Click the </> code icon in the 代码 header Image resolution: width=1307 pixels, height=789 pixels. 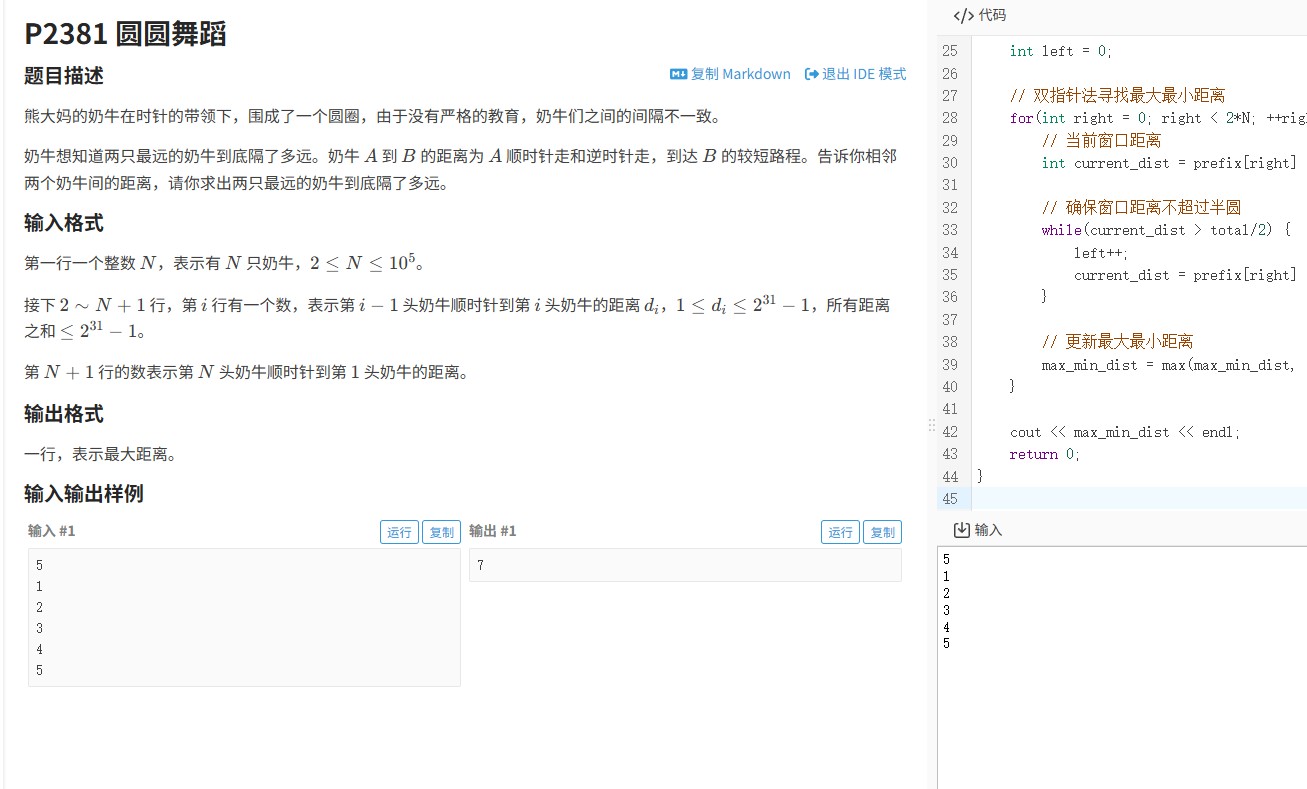[x=962, y=14]
